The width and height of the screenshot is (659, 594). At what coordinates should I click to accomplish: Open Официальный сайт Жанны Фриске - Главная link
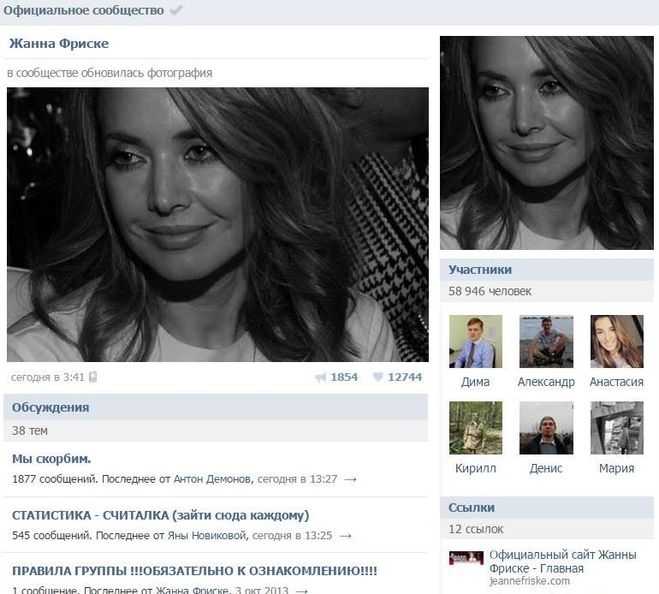click(x=562, y=562)
